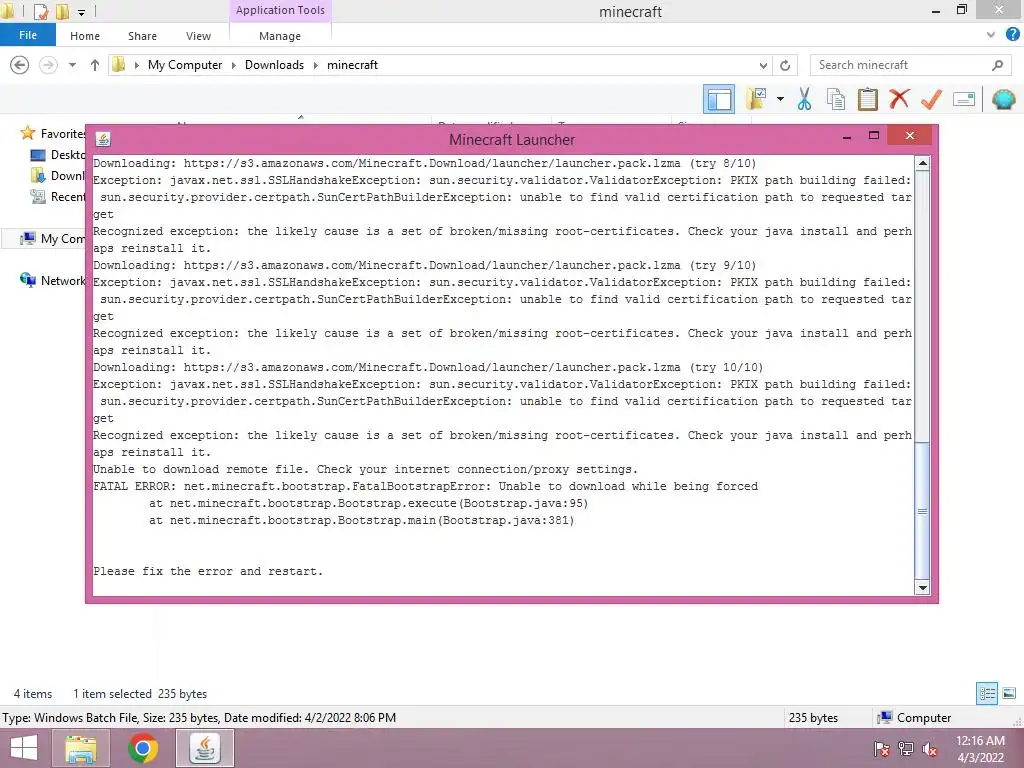The image size is (1024, 768).
Task: Open Explorer Help question mark icon
Action: pyautogui.click(x=1012, y=35)
